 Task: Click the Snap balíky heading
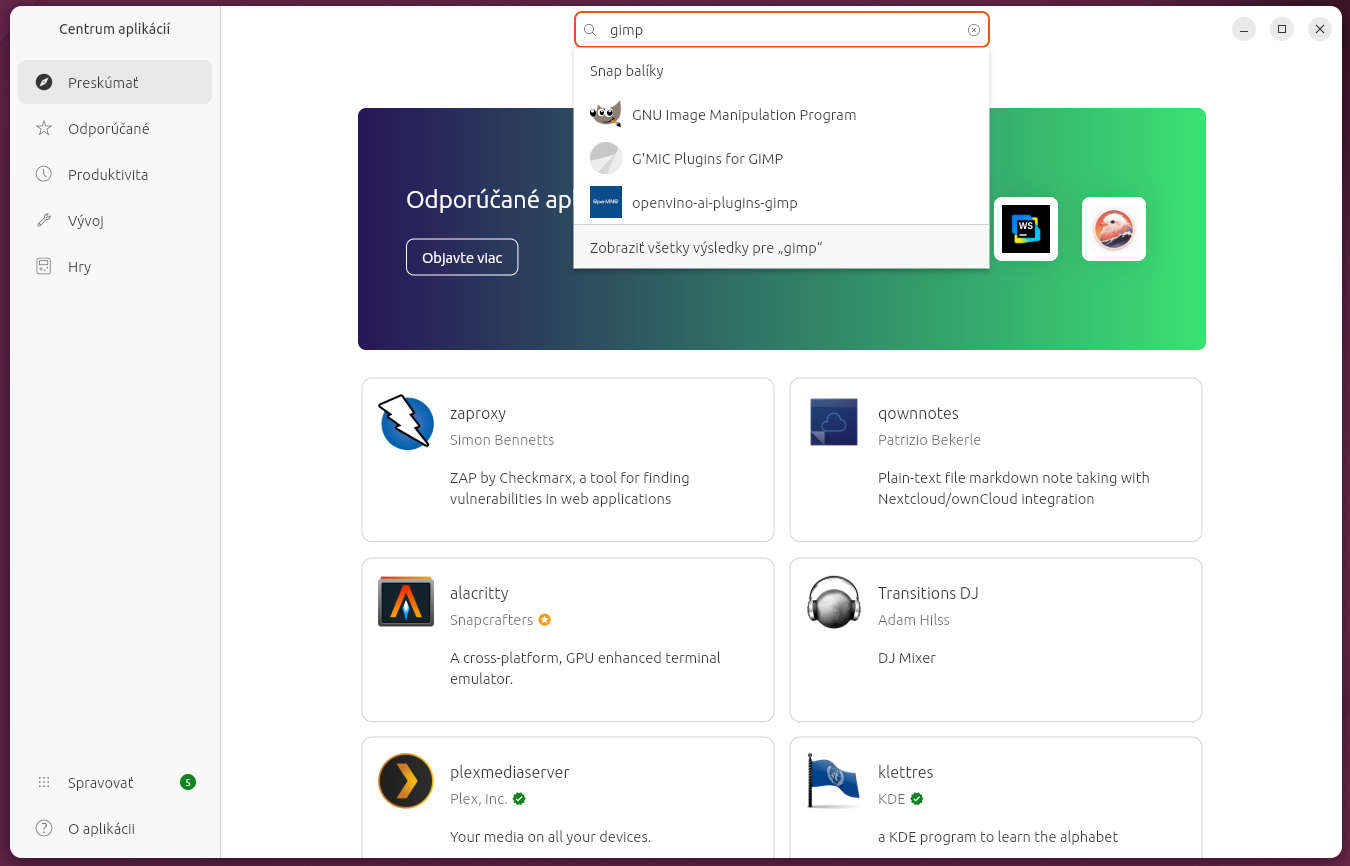click(627, 71)
